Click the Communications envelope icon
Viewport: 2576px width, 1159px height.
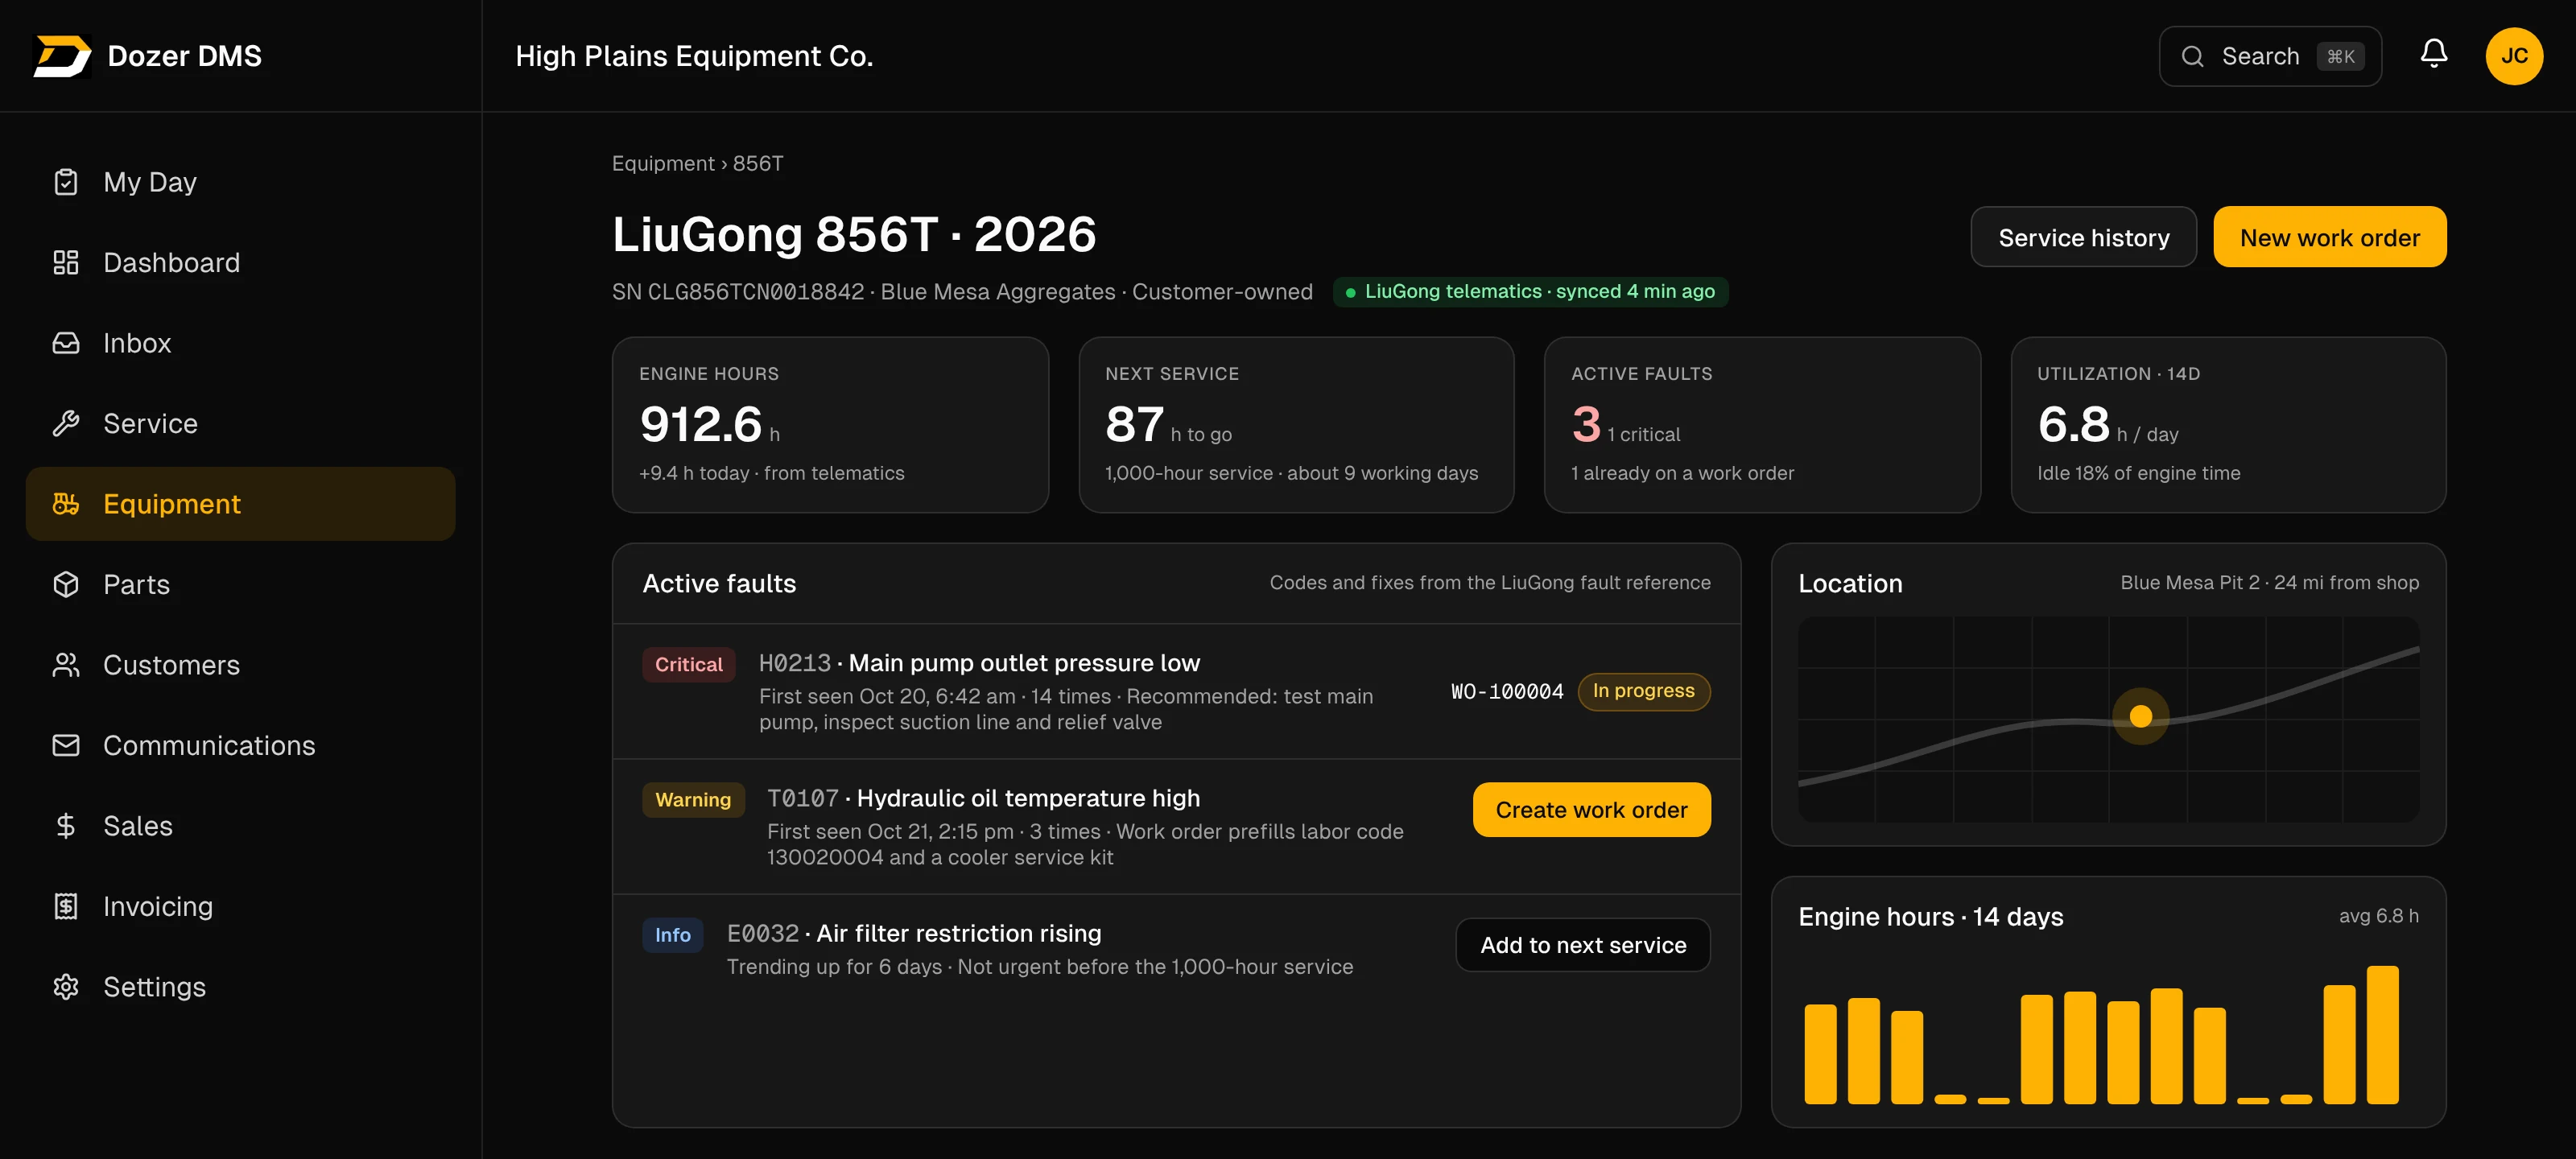coord(66,745)
